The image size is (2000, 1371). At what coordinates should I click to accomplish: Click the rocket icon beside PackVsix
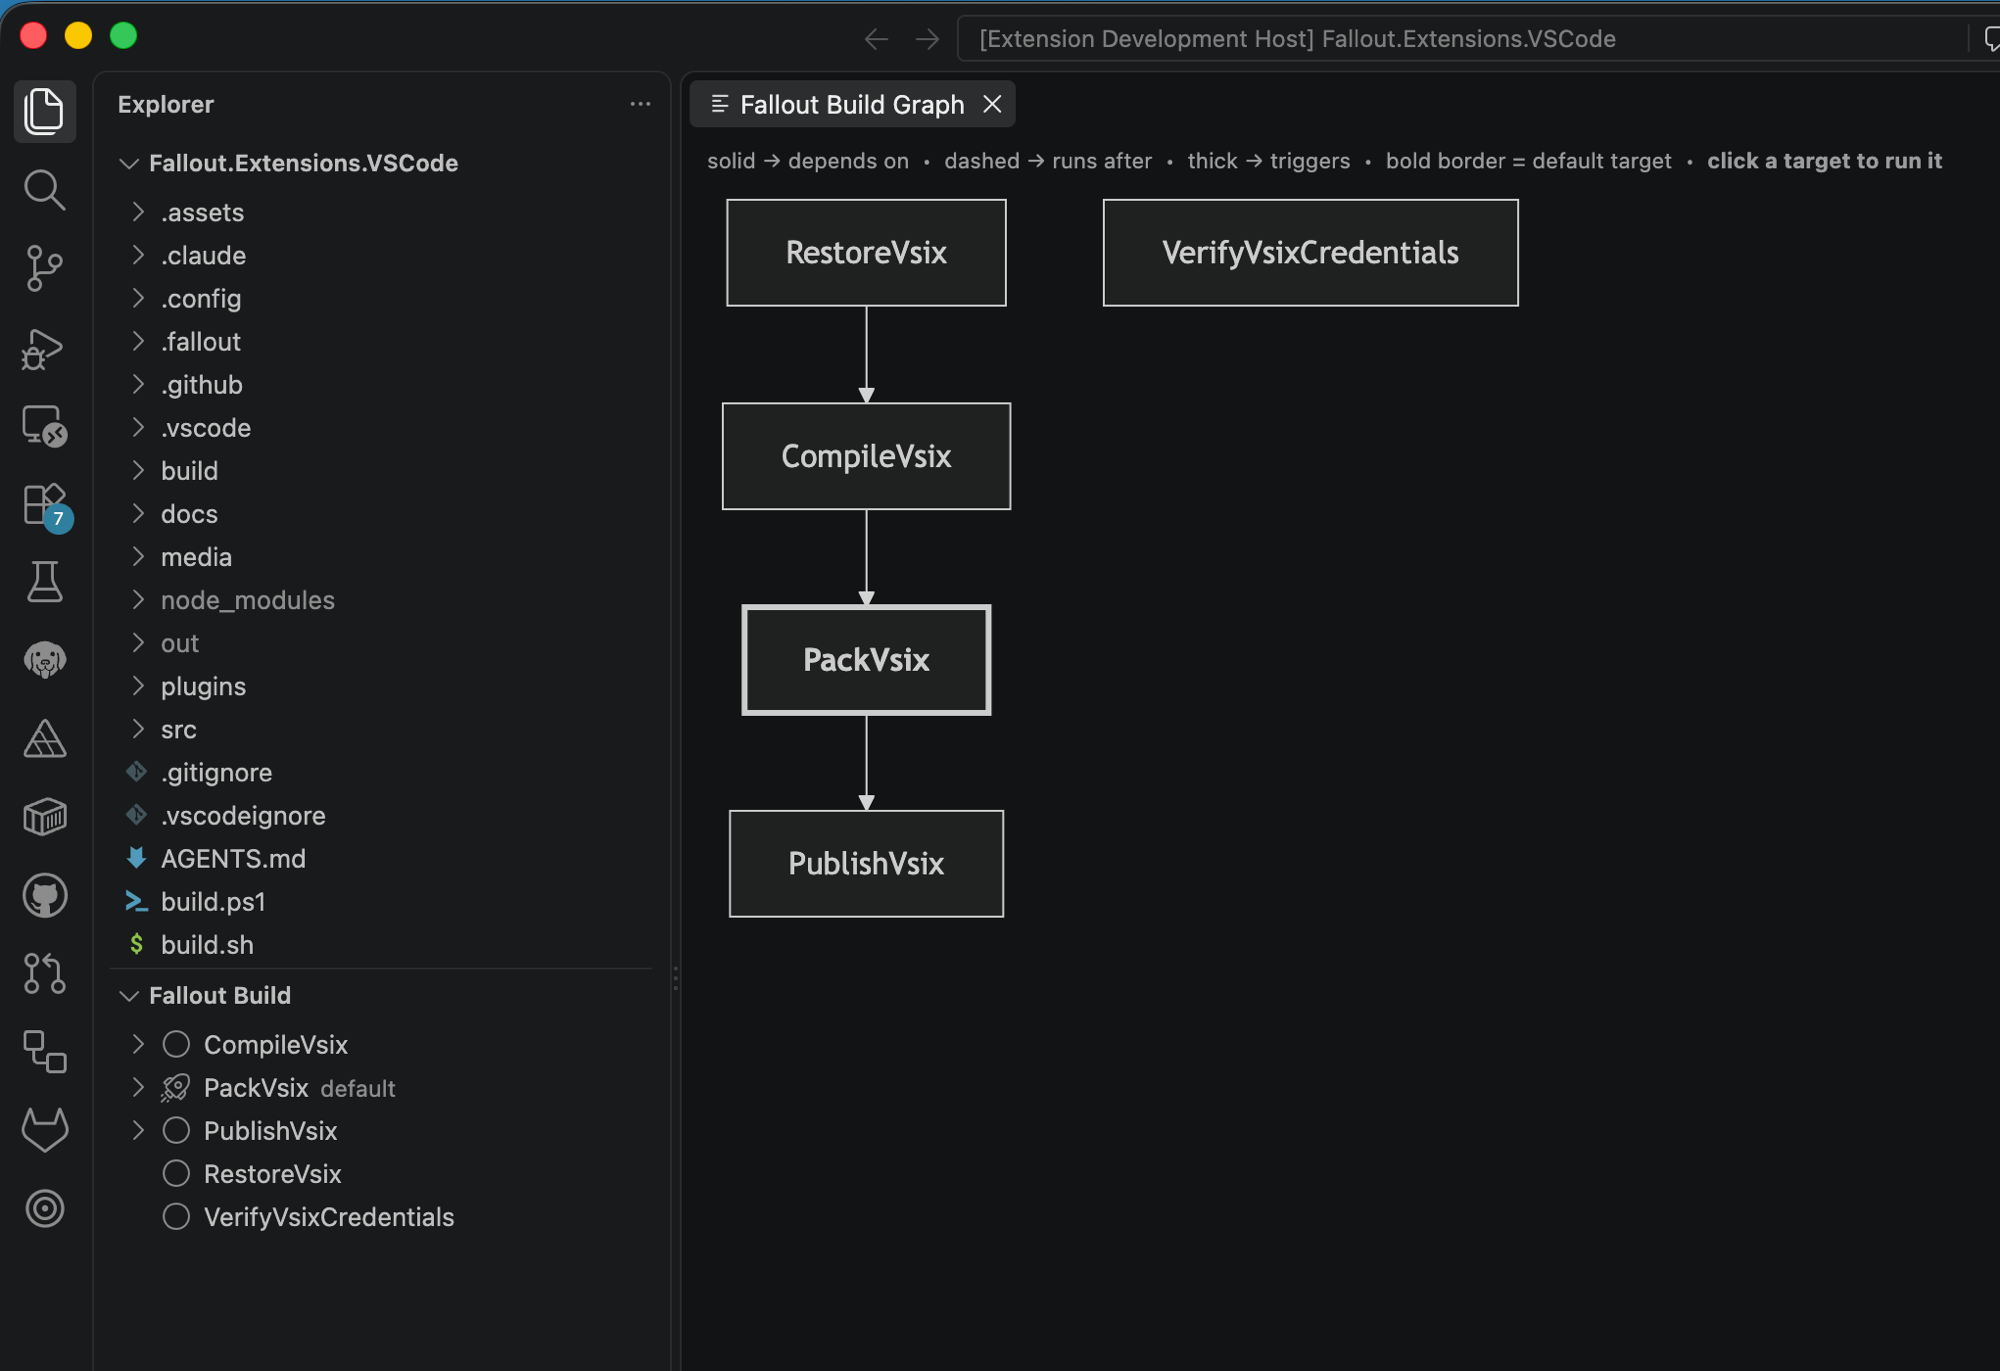click(176, 1088)
